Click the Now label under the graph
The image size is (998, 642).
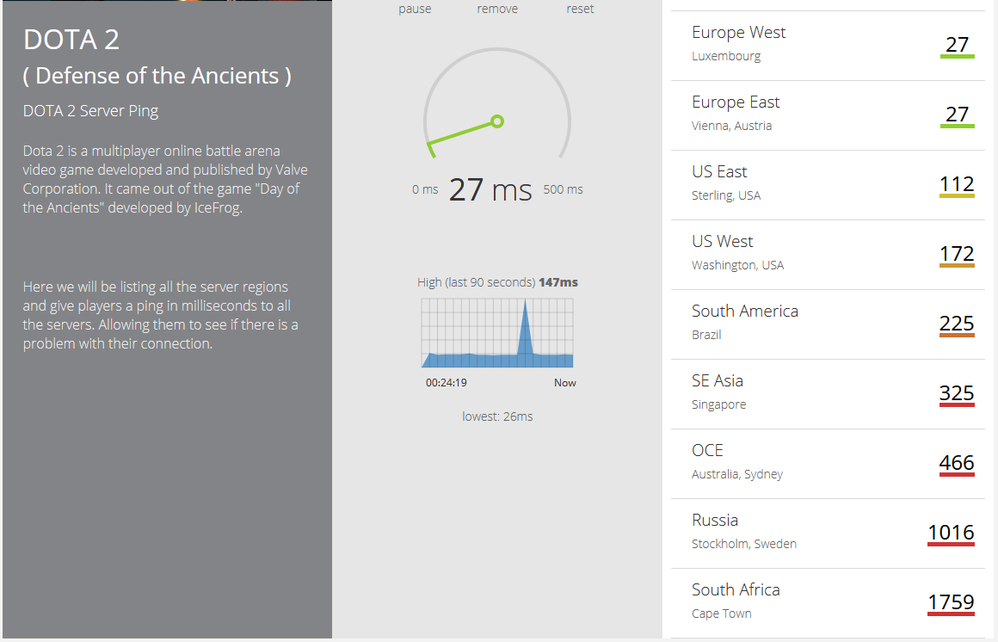(x=565, y=383)
